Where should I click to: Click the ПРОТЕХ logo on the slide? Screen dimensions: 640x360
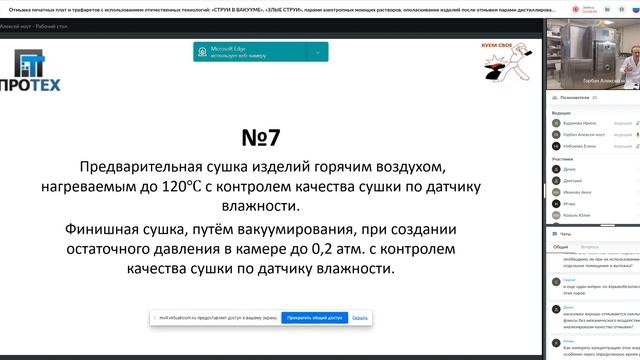(30, 70)
